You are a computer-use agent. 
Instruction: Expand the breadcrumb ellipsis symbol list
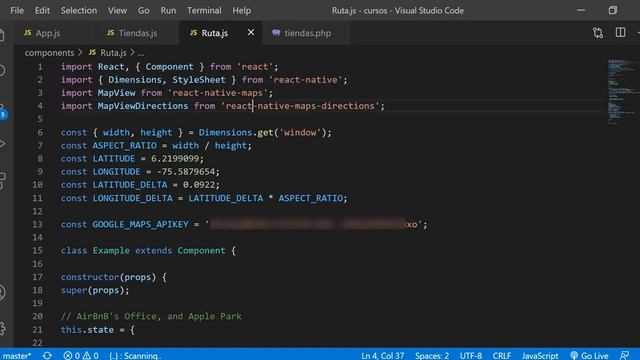pyautogui.click(x=141, y=53)
